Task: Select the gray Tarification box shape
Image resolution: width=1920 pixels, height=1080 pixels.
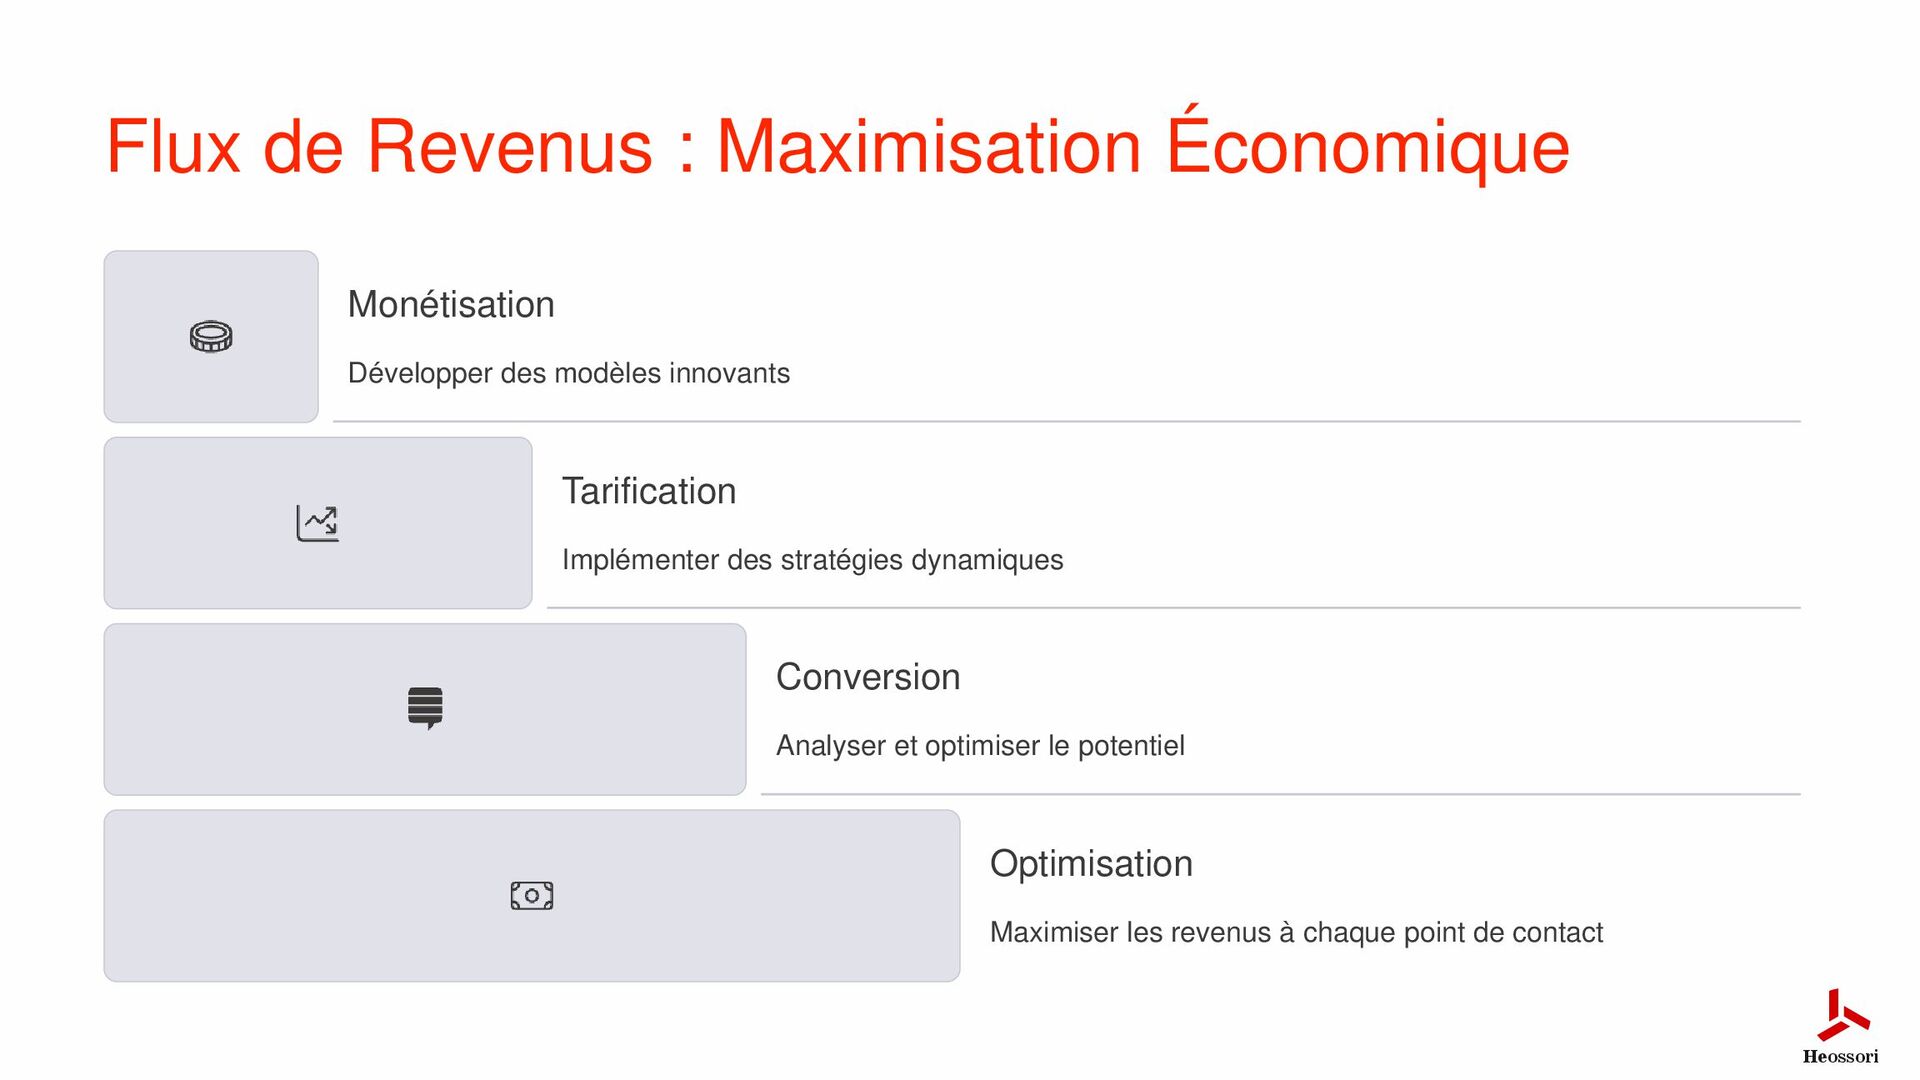Action: point(318,523)
